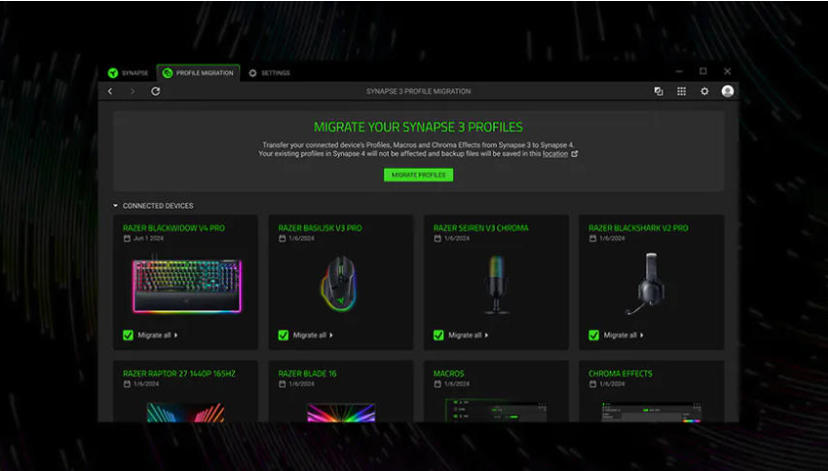Expand Migrate all arrow for Seiren V3 Chroma
The image size is (828, 471).
coord(488,335)
